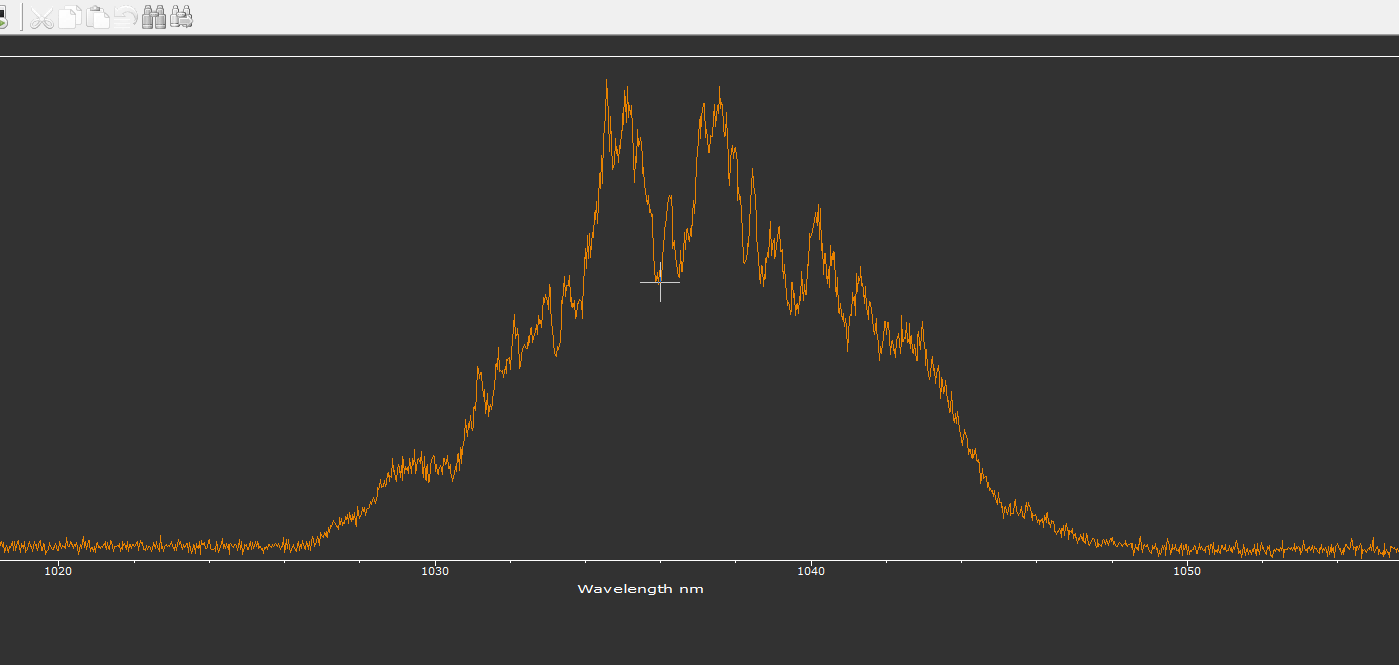Pick the 1050 axis tick label

1186,572
